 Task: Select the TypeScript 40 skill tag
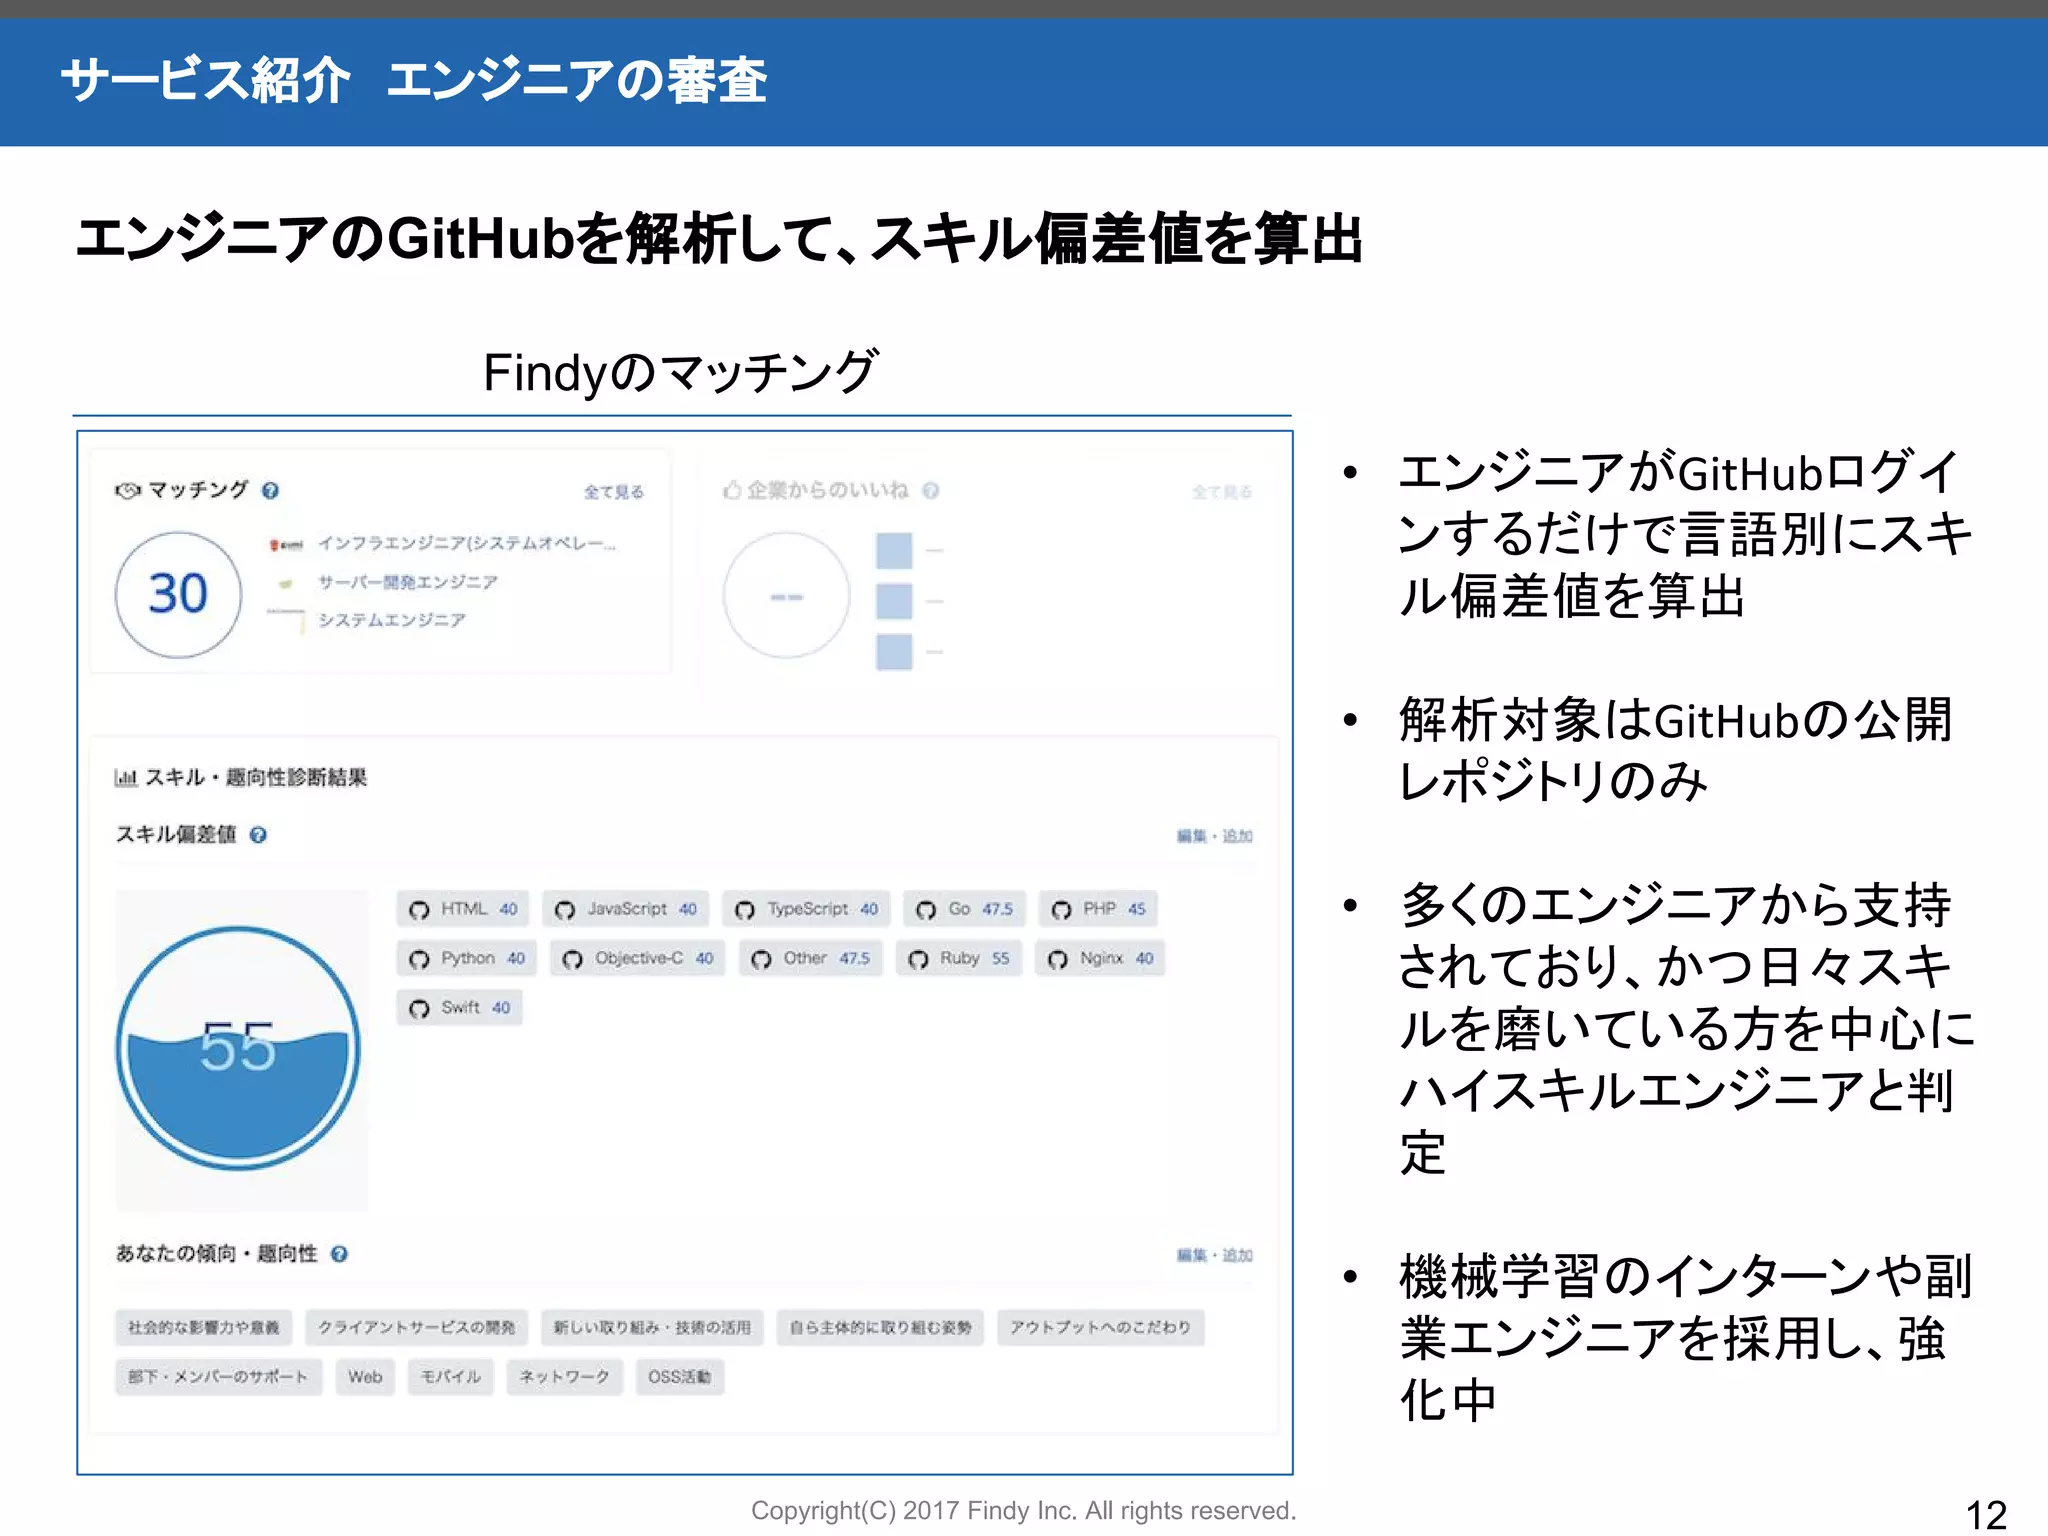pos(806,909)
